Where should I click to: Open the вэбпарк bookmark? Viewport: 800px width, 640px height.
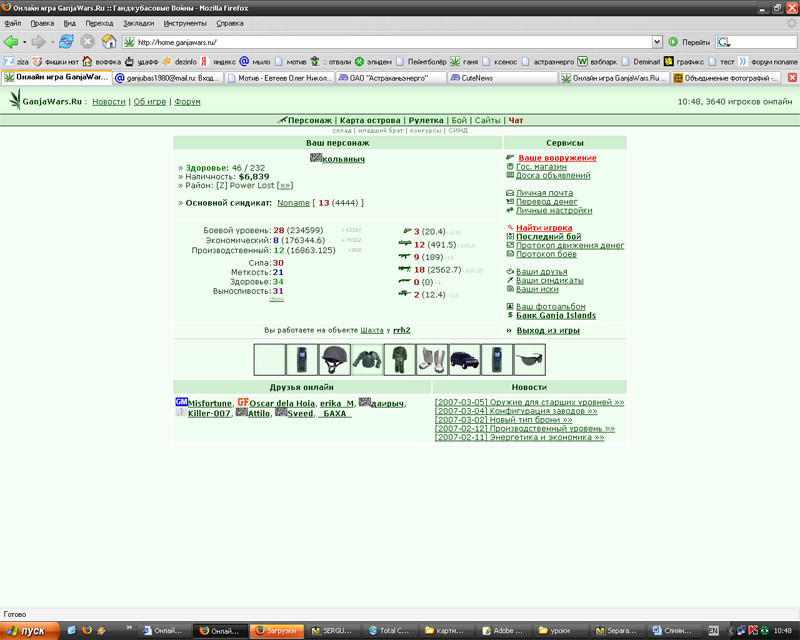point(597,62)
